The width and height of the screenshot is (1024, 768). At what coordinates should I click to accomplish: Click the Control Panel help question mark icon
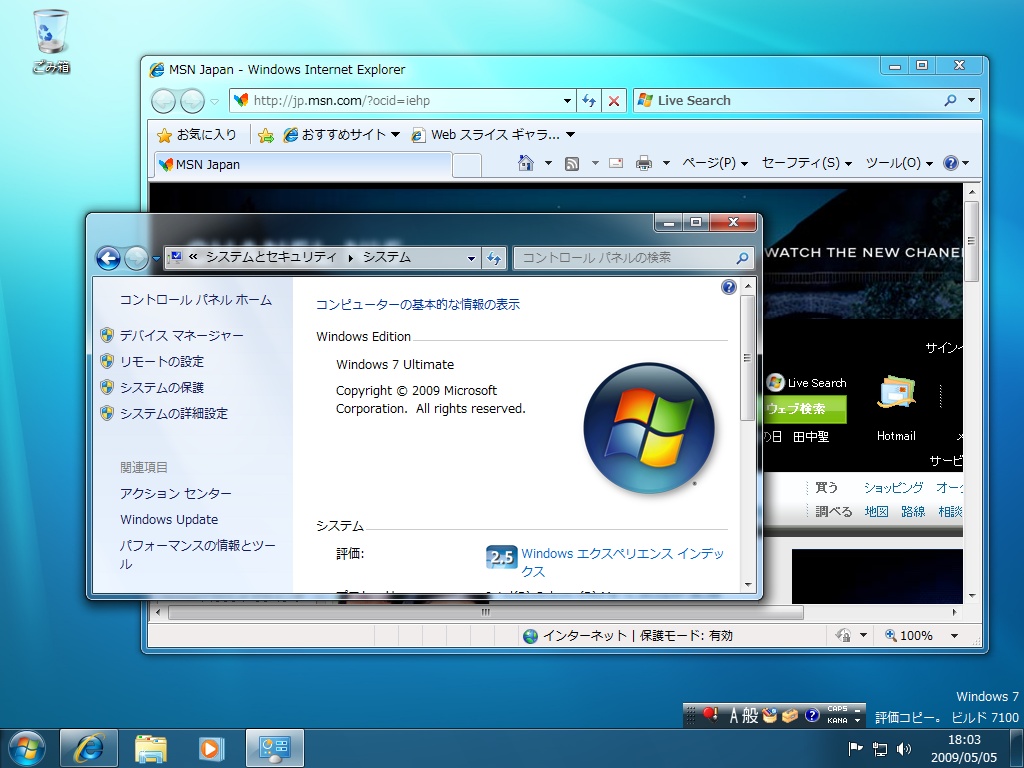tap(729, 287)
